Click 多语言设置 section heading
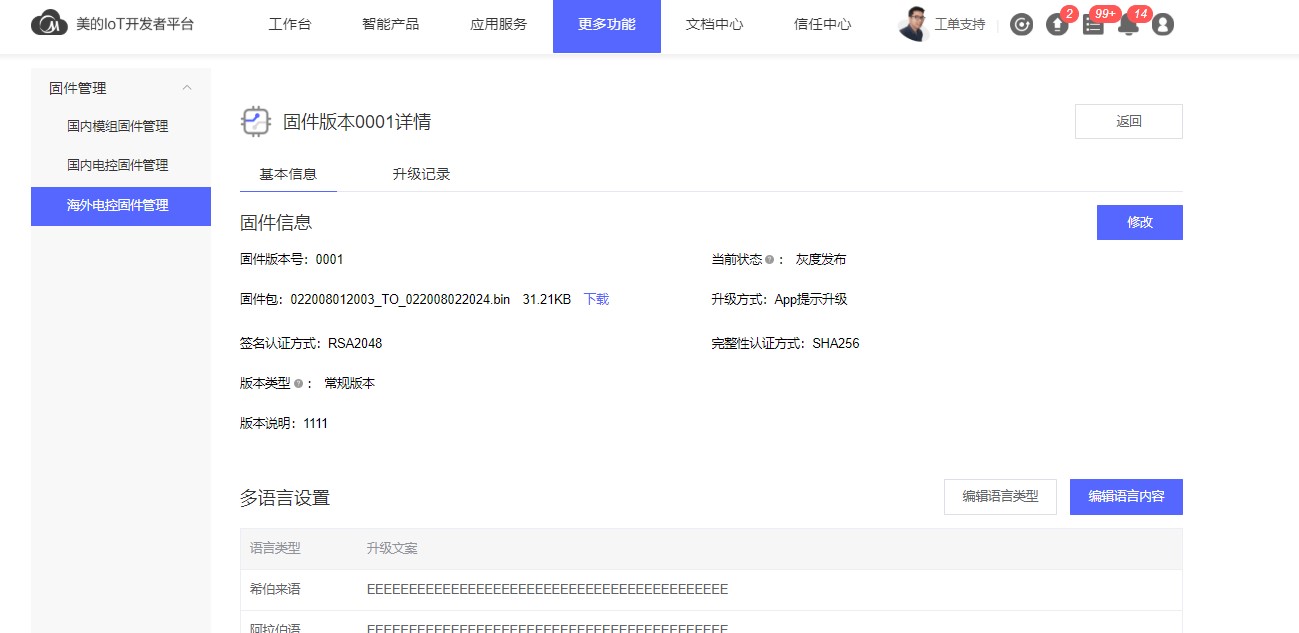 [x=285, y=497]
